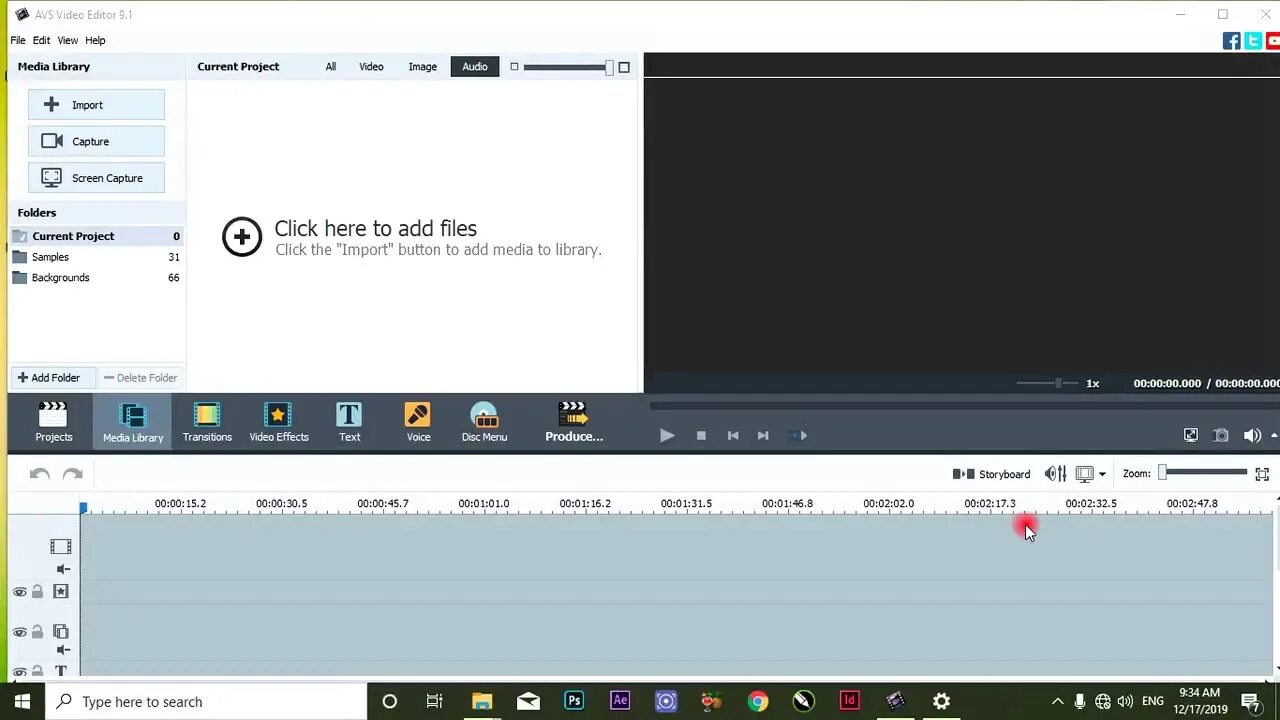Filter media by All tab

[330, 67]
